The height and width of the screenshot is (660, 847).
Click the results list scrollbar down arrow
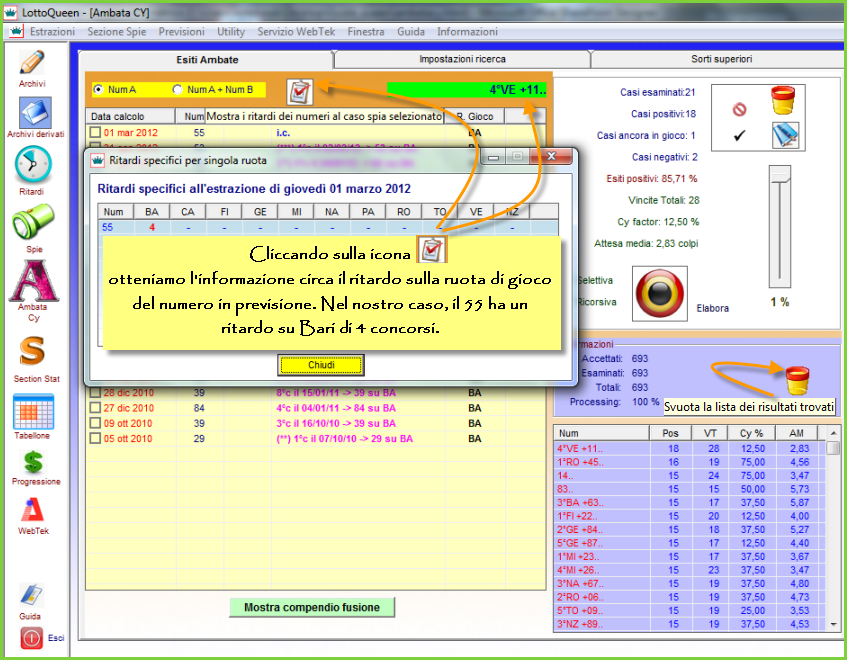833,624
